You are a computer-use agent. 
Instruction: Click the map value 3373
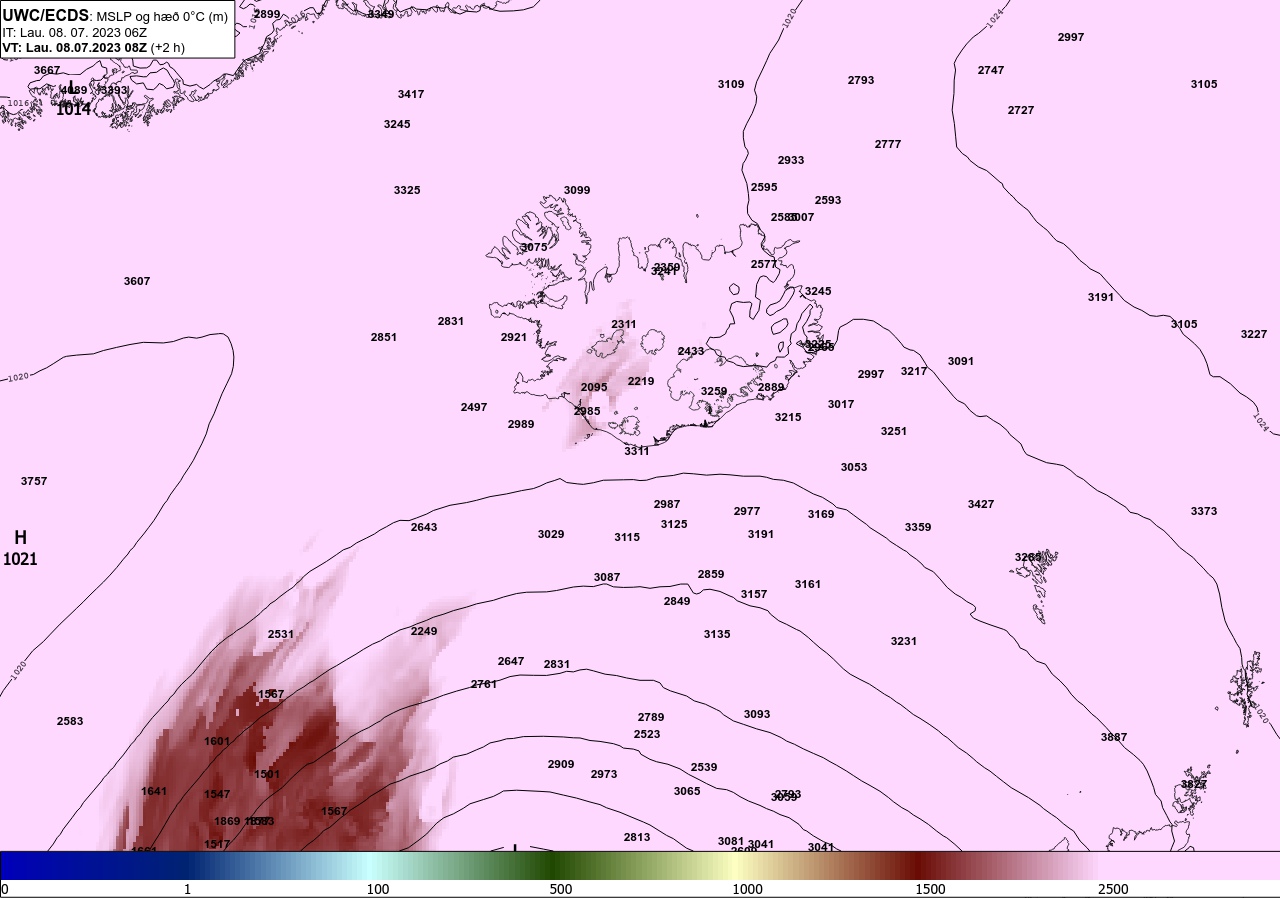[x=1204, y=511]
